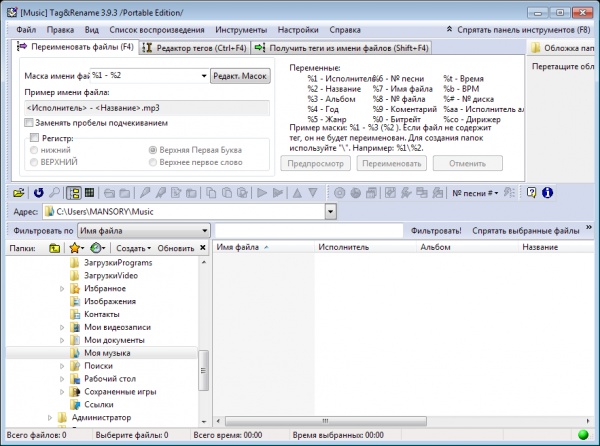Viewport: 600px width, 446px height.
Task: Close the folders panel with X icon
Action: [204, 247]
